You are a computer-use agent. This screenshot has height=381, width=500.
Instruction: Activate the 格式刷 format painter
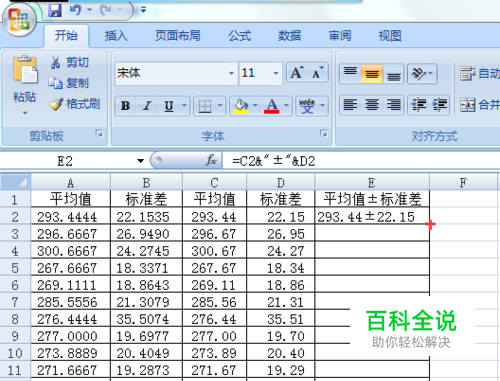75,104
